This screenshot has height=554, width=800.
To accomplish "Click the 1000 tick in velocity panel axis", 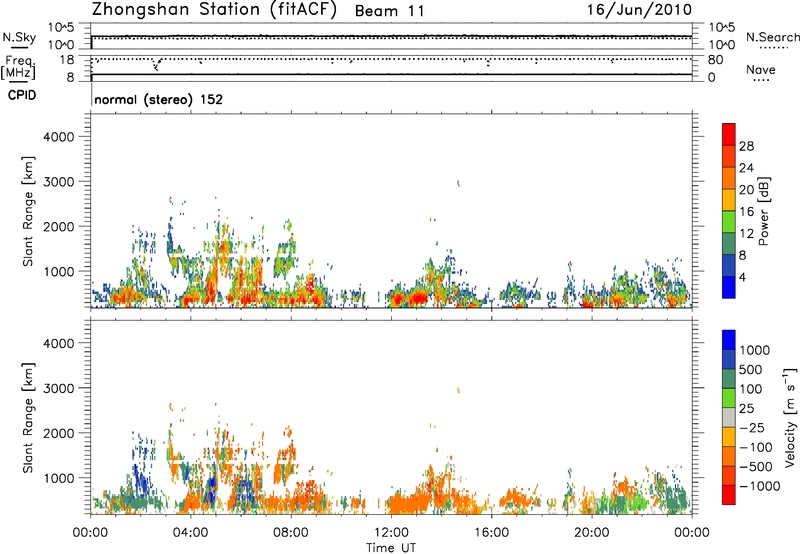I will (59, 478).
